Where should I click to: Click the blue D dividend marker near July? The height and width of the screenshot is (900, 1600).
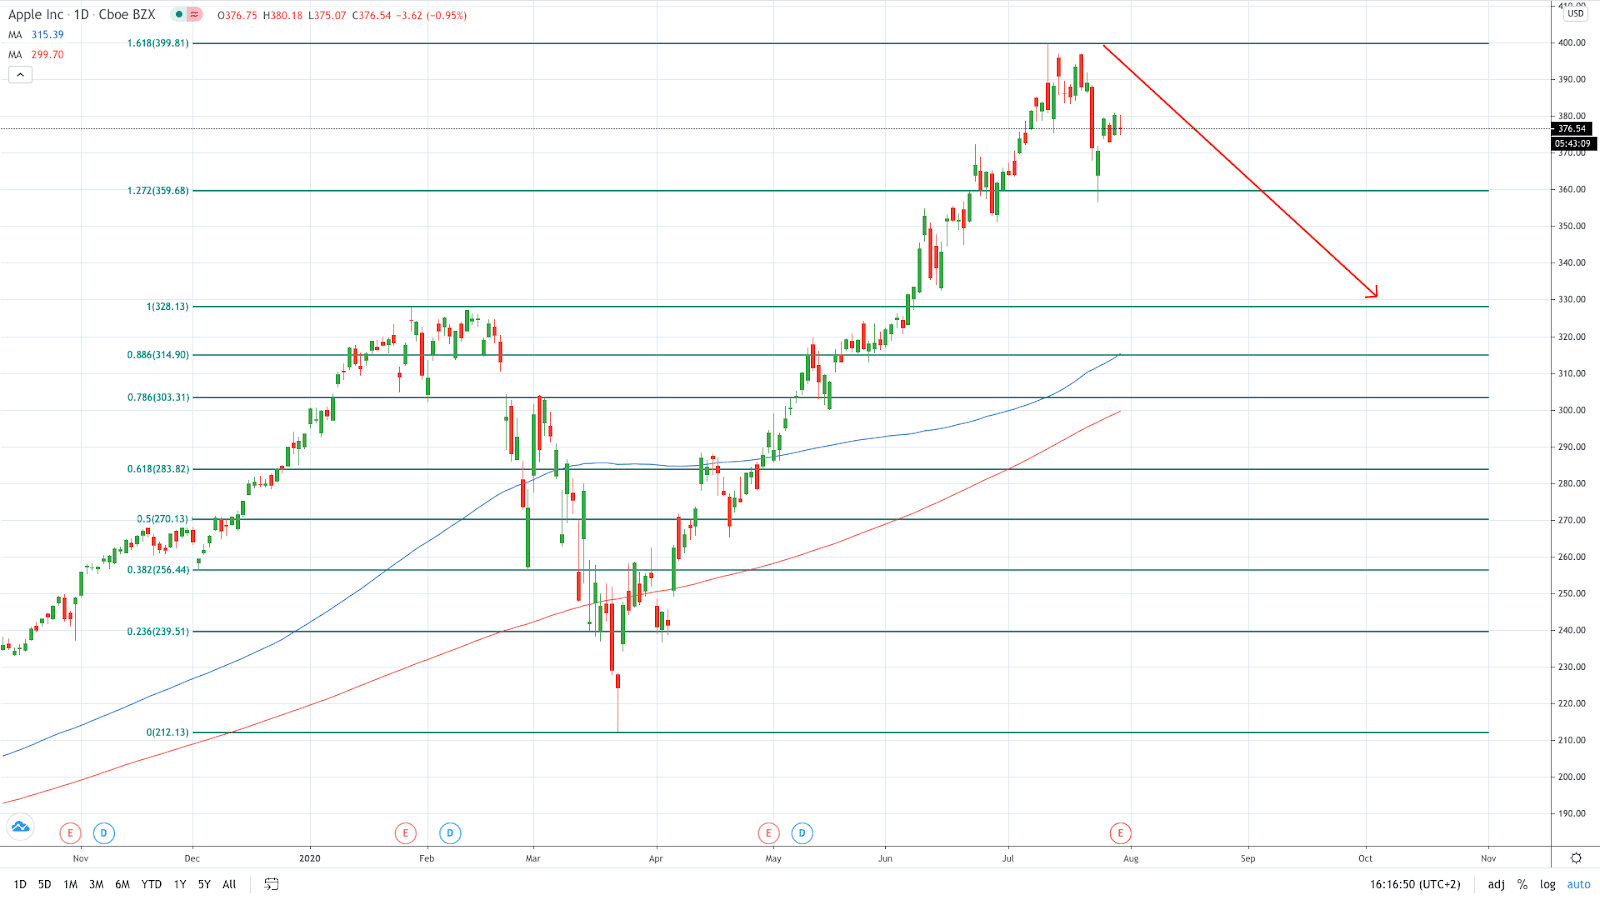pos(800,832)
